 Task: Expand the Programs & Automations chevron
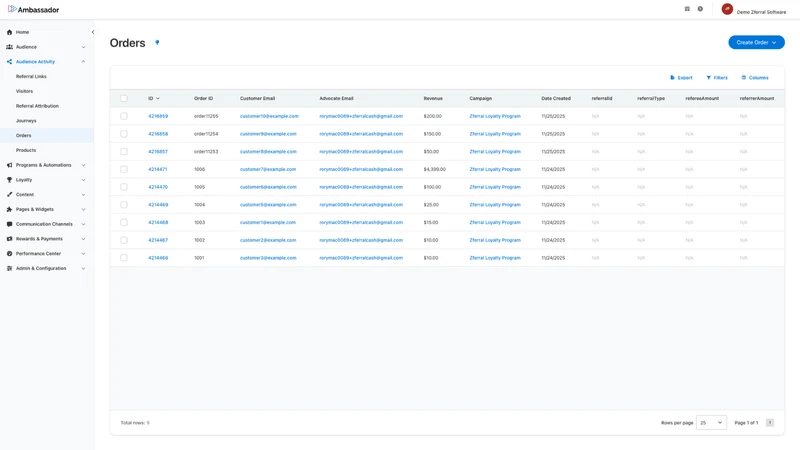84,165
